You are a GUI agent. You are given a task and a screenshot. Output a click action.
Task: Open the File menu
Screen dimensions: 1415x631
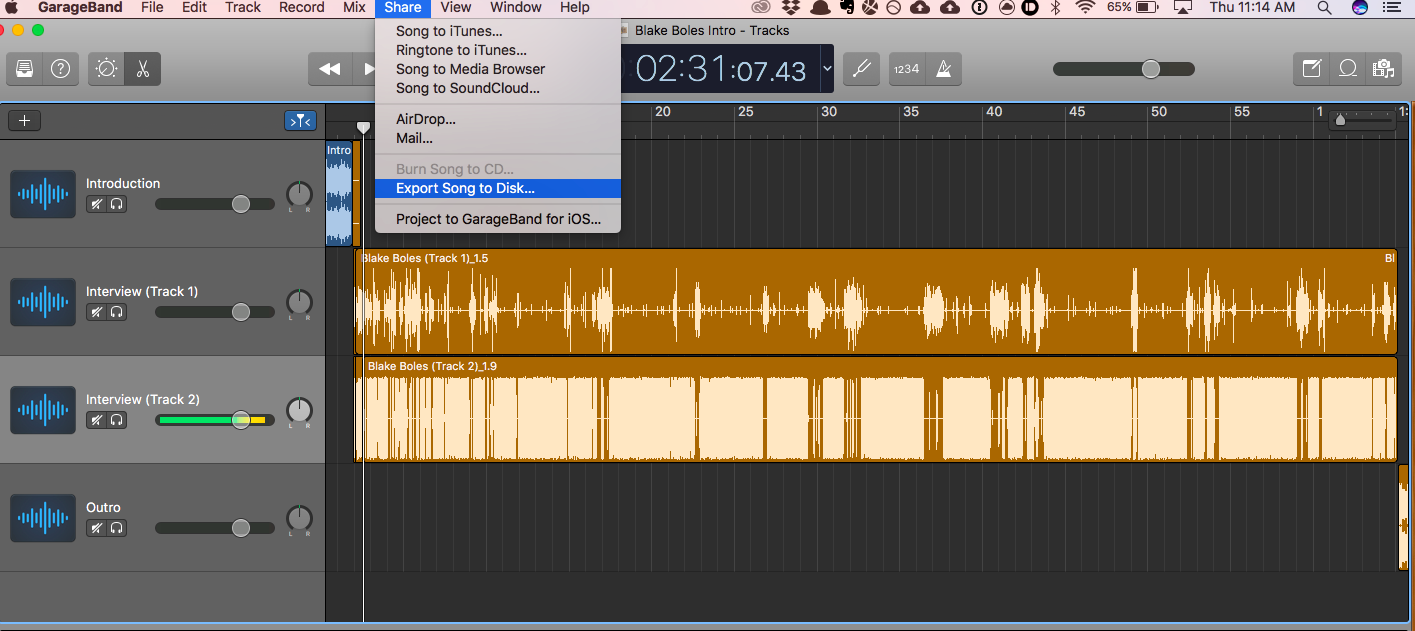pyautogui.click(x=152, y=8)
